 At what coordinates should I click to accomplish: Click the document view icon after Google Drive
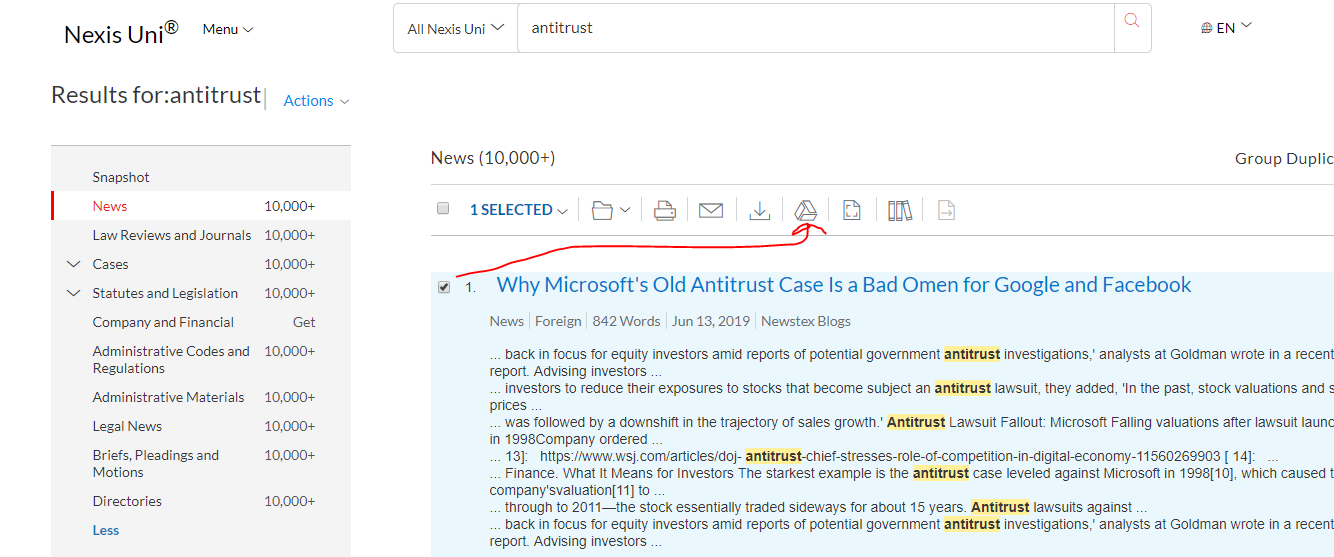point(852,210)
